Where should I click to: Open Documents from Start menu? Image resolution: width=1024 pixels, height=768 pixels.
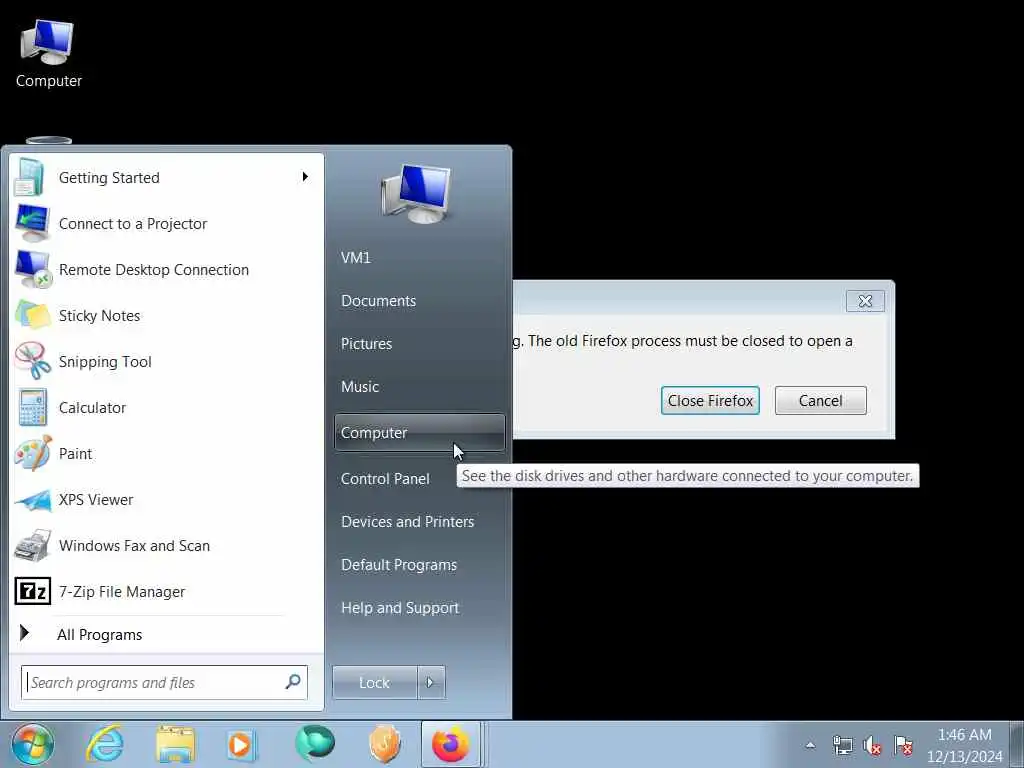tap(378, 300)
